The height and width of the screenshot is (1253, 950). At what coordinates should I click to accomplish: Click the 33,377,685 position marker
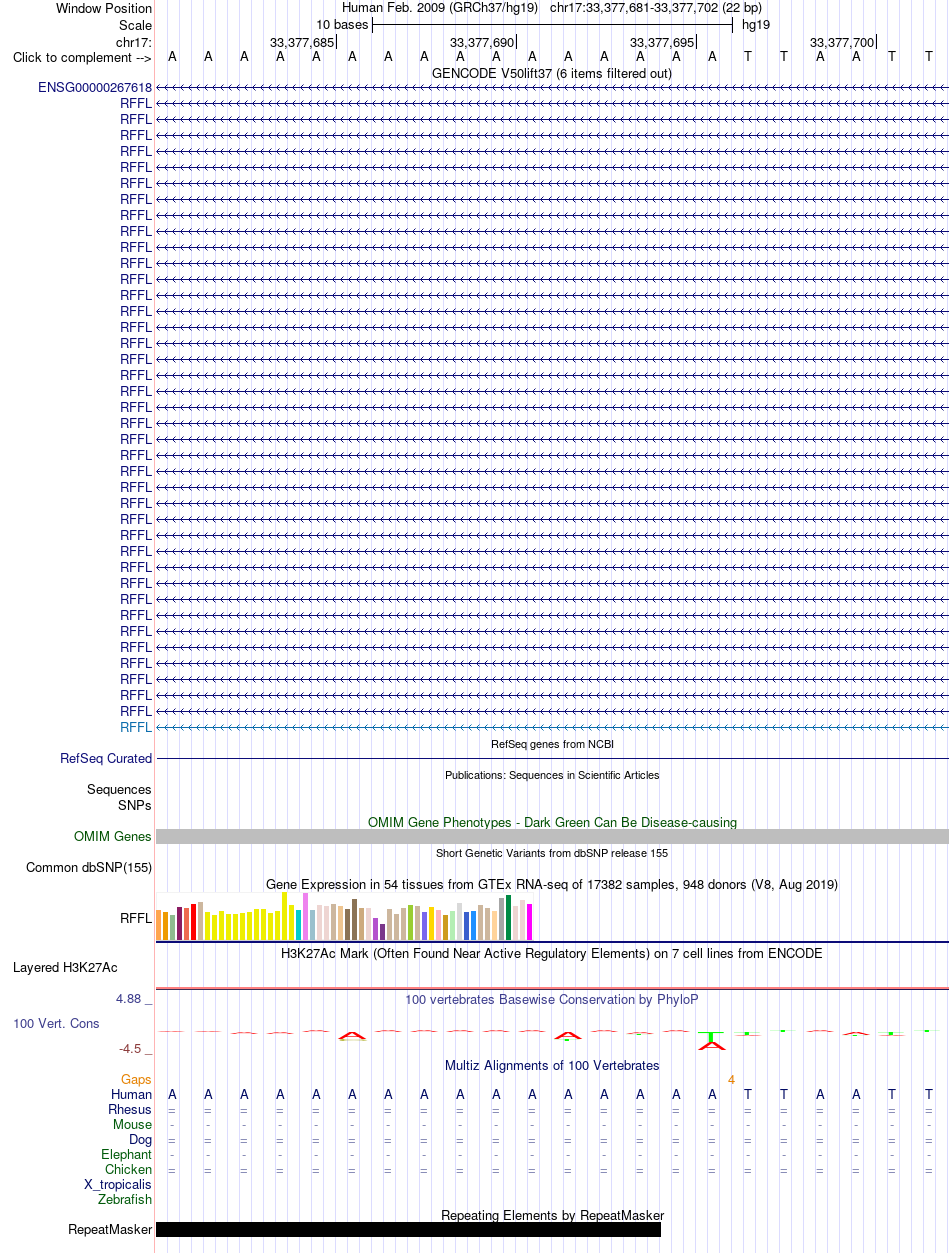(302, 42)
